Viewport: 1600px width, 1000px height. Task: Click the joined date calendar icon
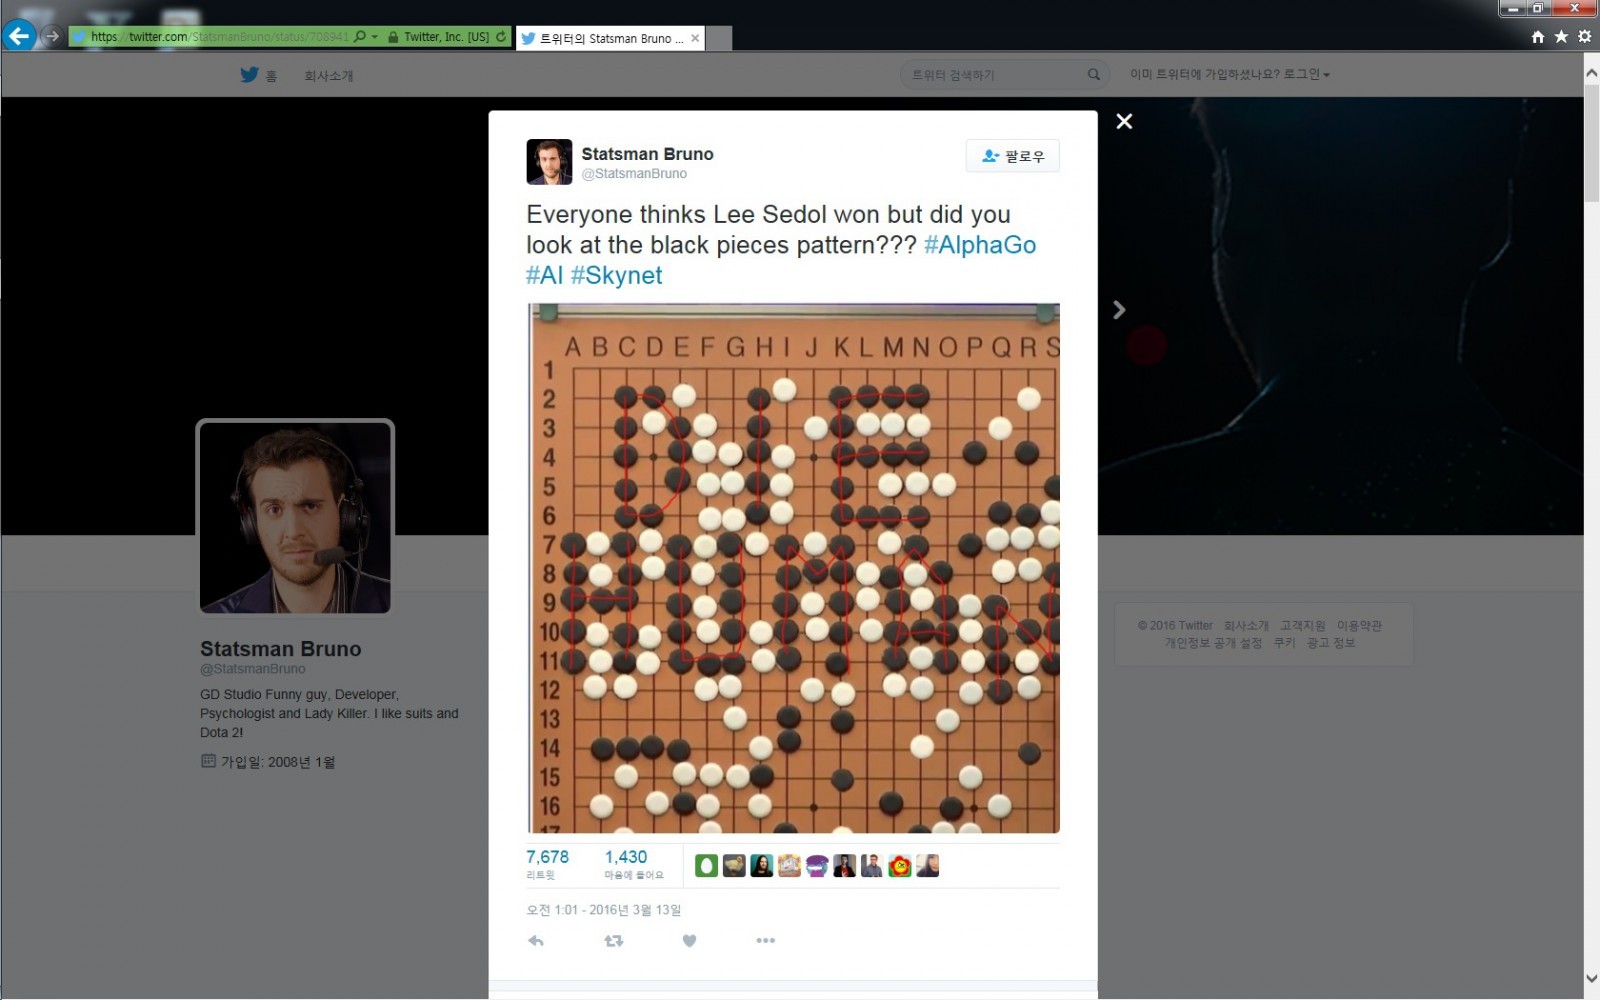pyautogui.click(x=208, y=761)
